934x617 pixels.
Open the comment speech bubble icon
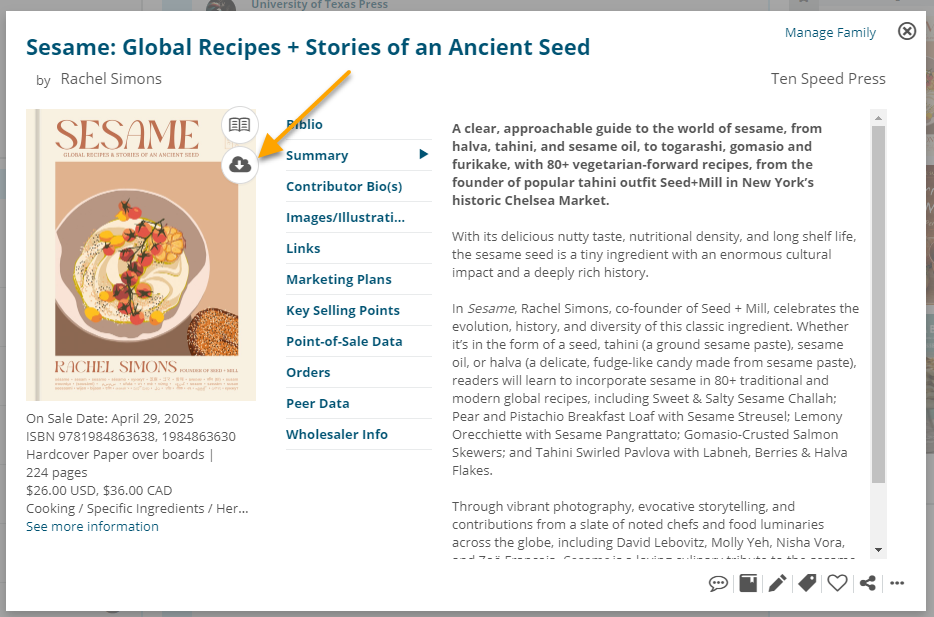point(718,583)
